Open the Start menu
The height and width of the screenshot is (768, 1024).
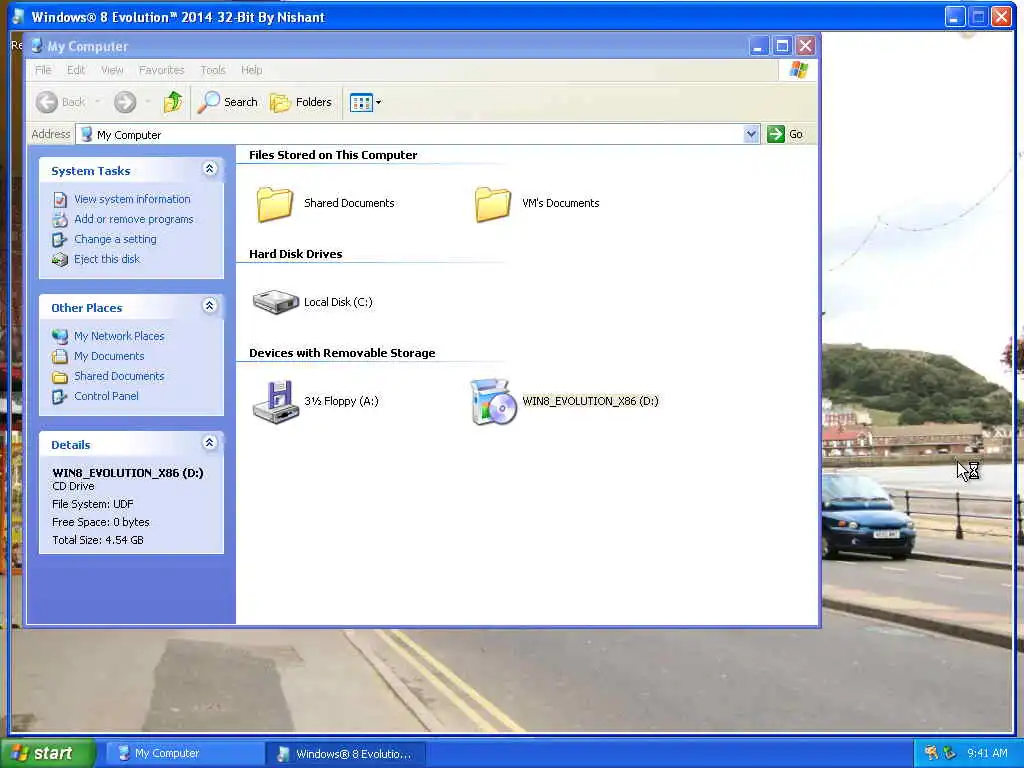[x=47, y=753]
